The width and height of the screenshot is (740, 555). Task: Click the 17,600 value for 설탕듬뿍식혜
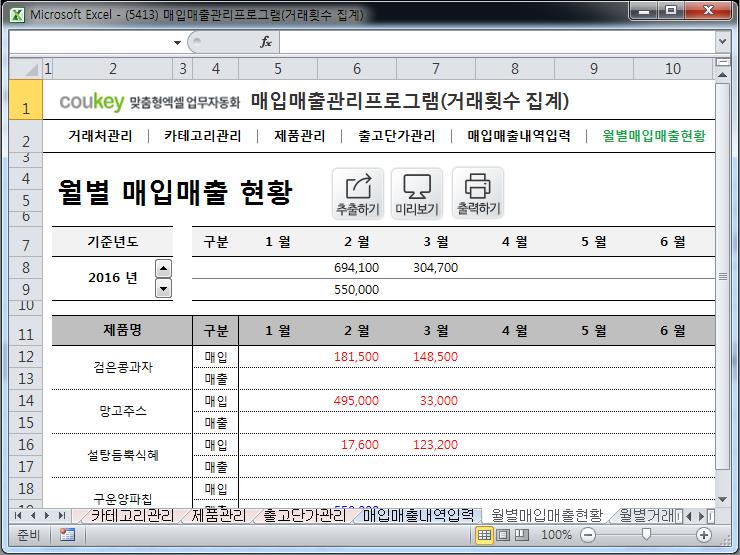point(360,444)
